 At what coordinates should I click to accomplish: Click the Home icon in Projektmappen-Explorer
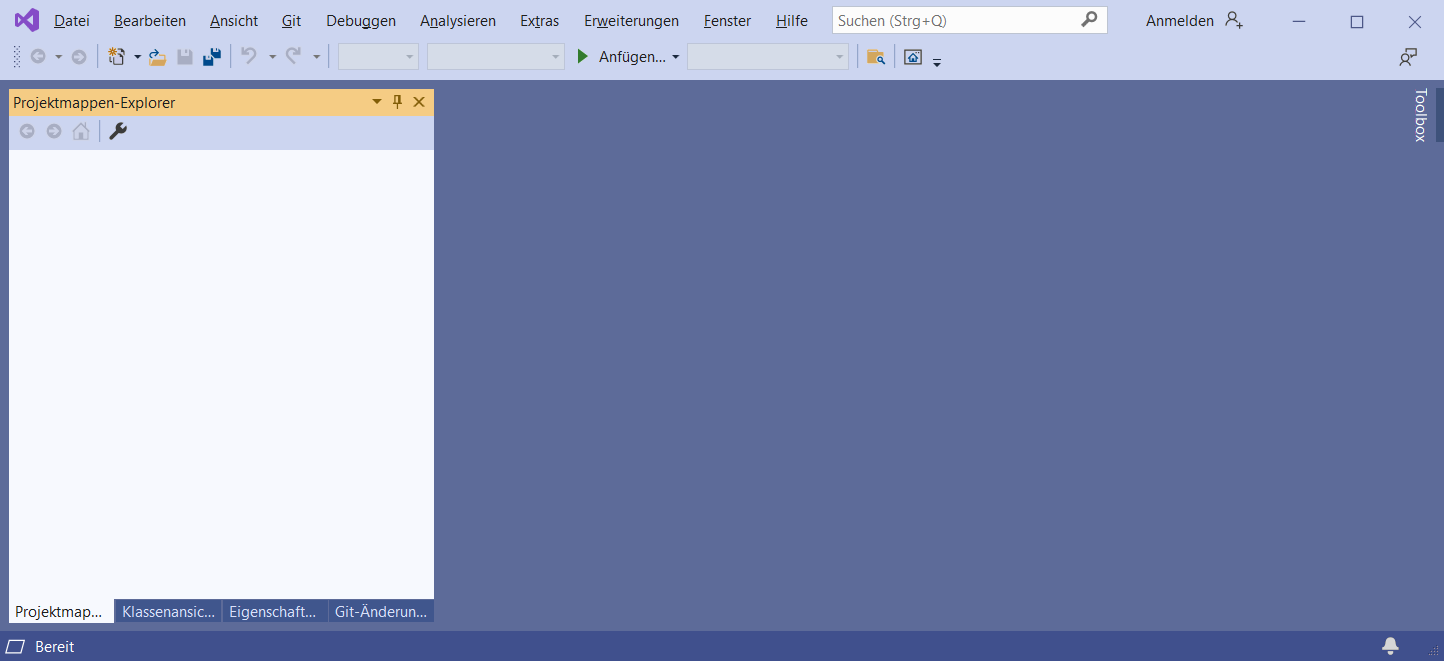(80, 131)
